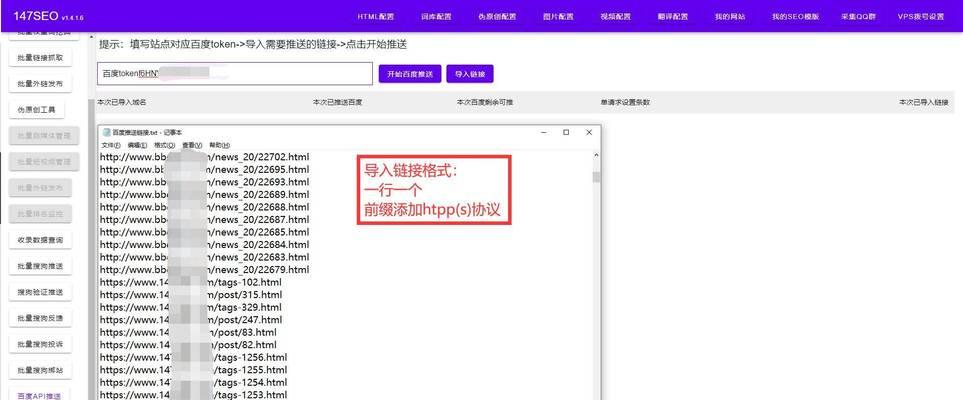Click the line ending news_20/22695.html
Viewport: 963px width, 400px height.
point(205,169)
